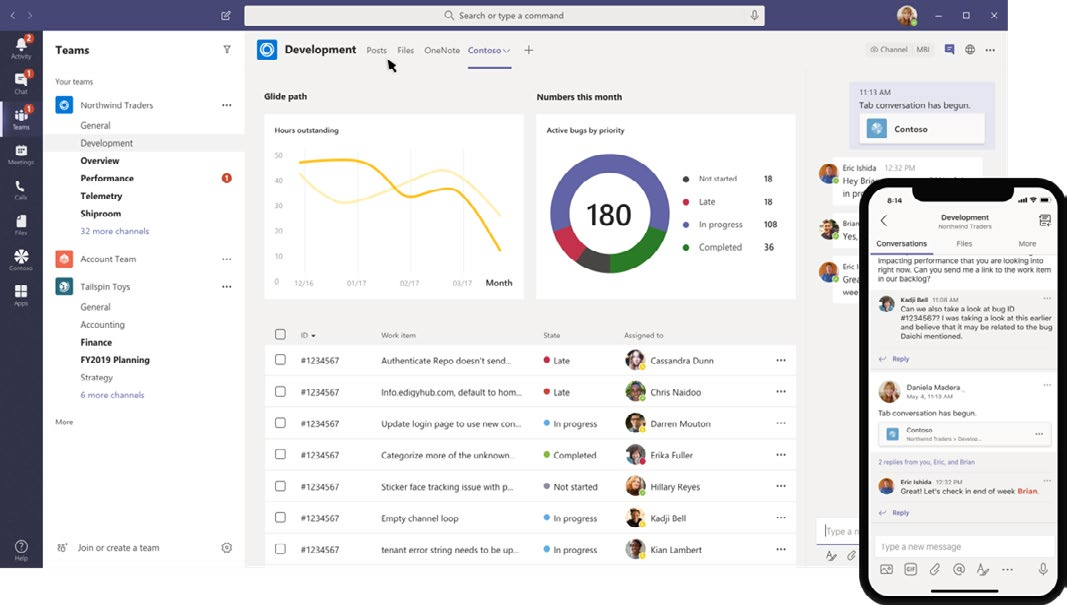Tap phone microphone icon
This screenshot has width=1067, height=605.
[x=1043, y=569]
